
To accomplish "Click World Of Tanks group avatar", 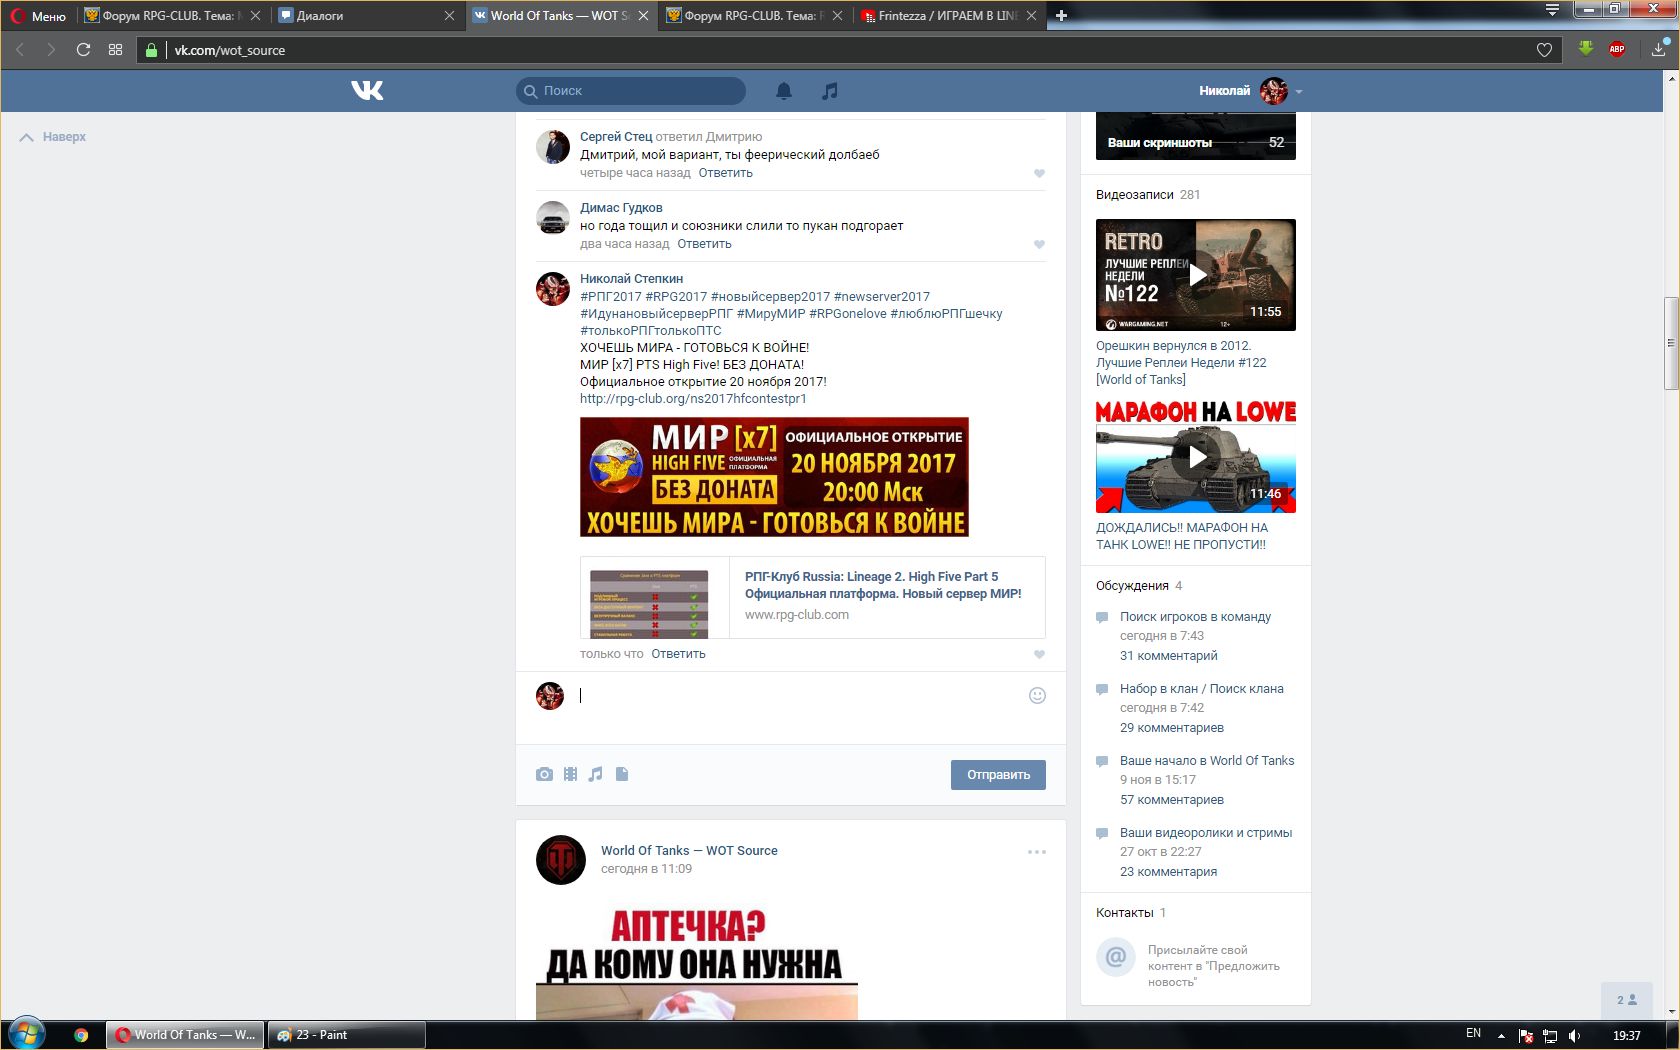I will 561,860.
